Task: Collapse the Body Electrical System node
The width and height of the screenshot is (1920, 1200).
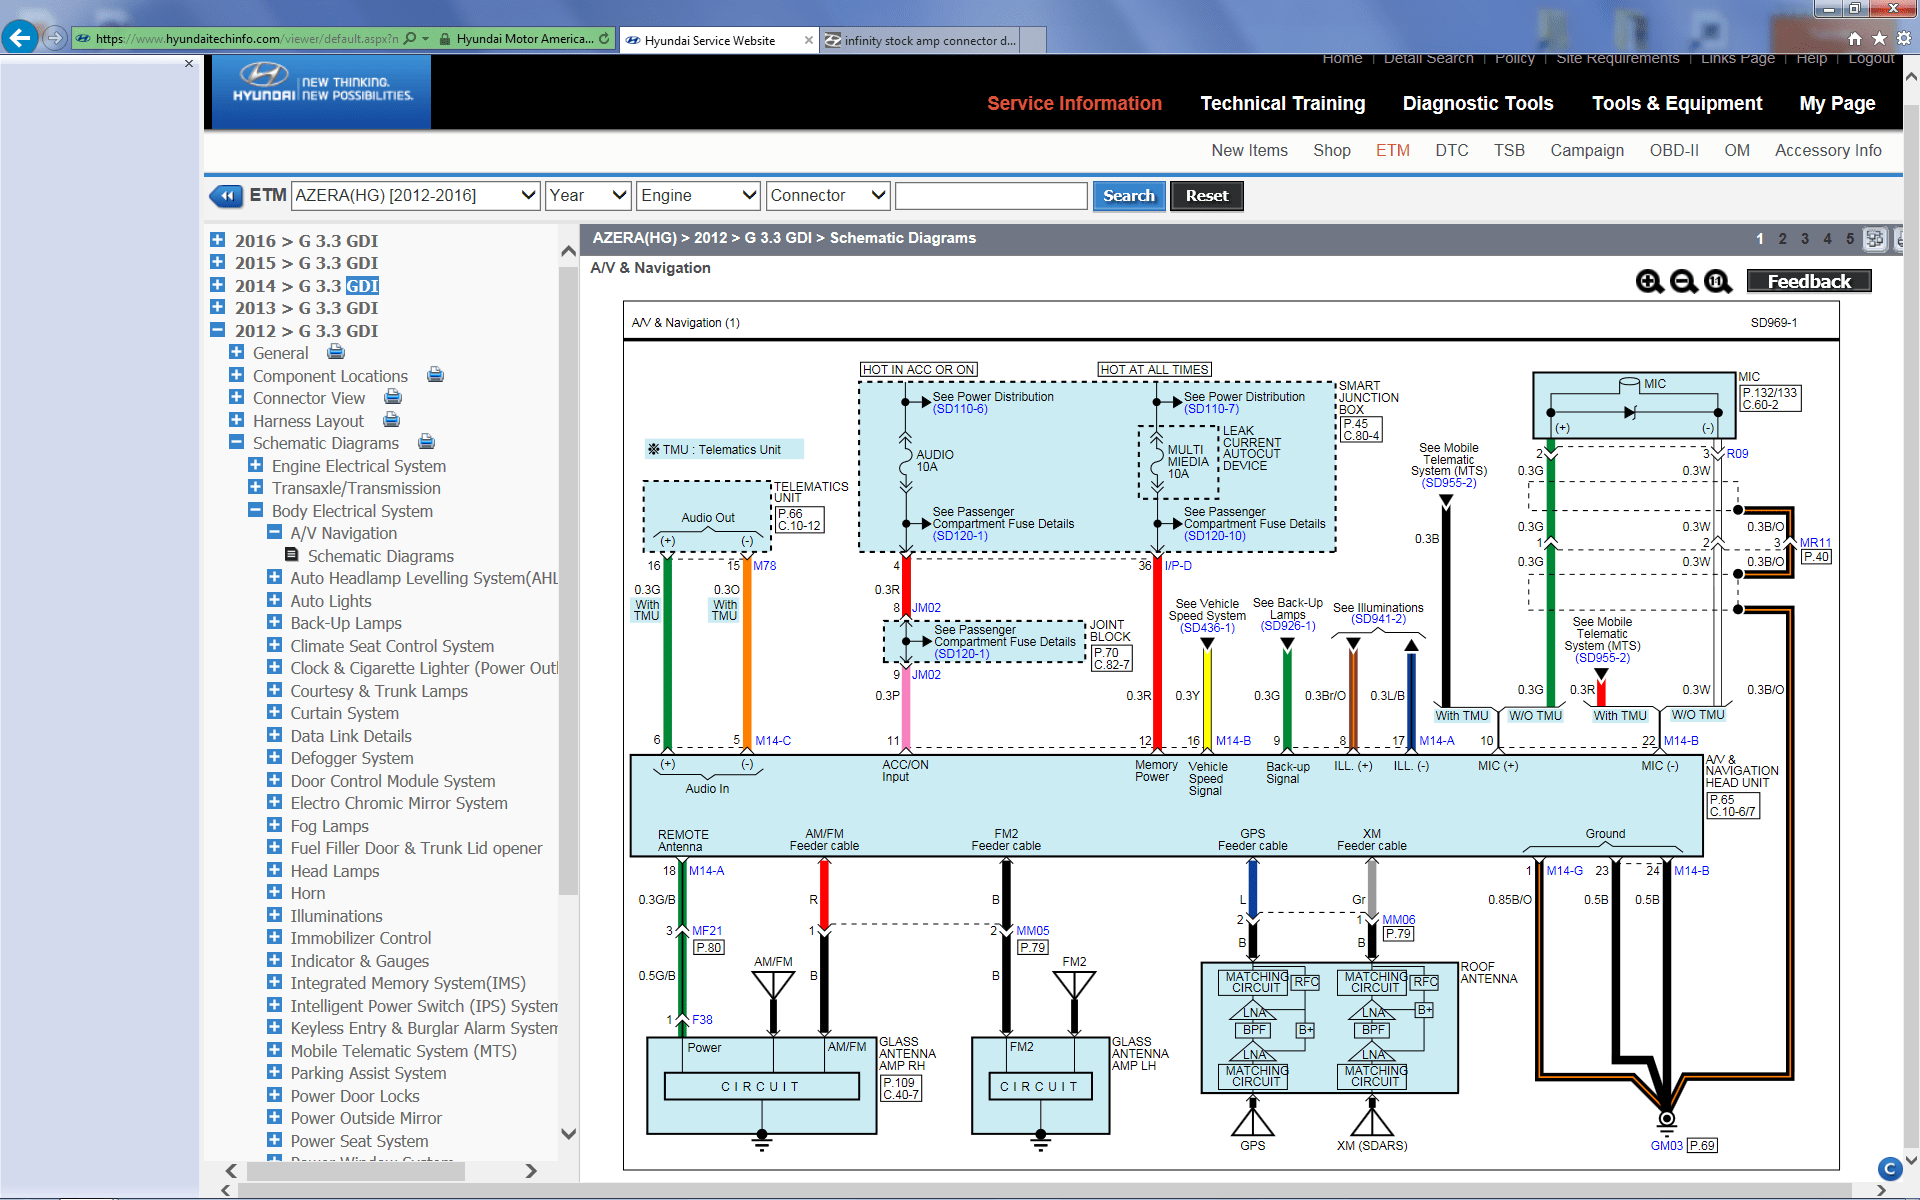Action: [255, 510]
